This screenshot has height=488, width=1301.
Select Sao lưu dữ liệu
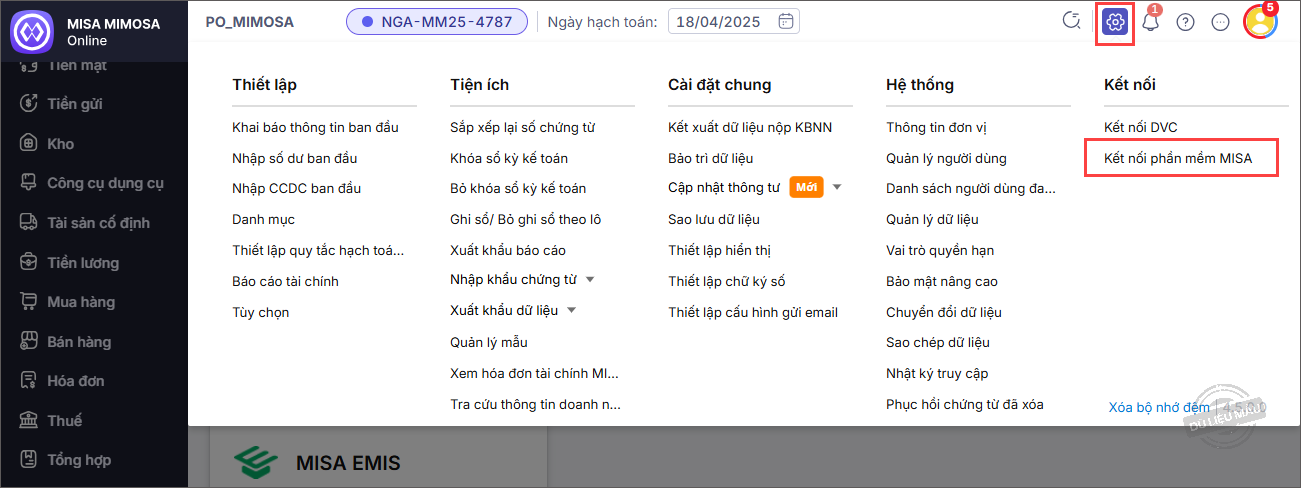(714, 219)
